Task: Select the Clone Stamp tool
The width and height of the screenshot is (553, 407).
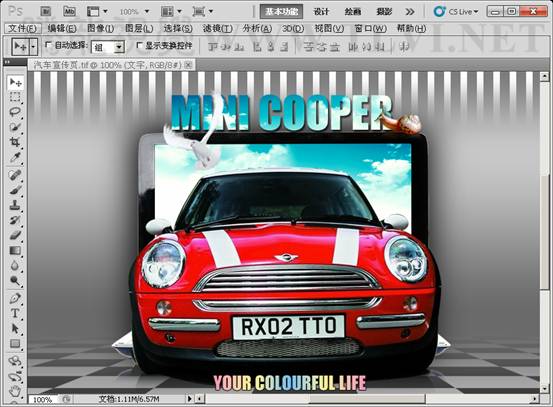Action: coord(15,205)
